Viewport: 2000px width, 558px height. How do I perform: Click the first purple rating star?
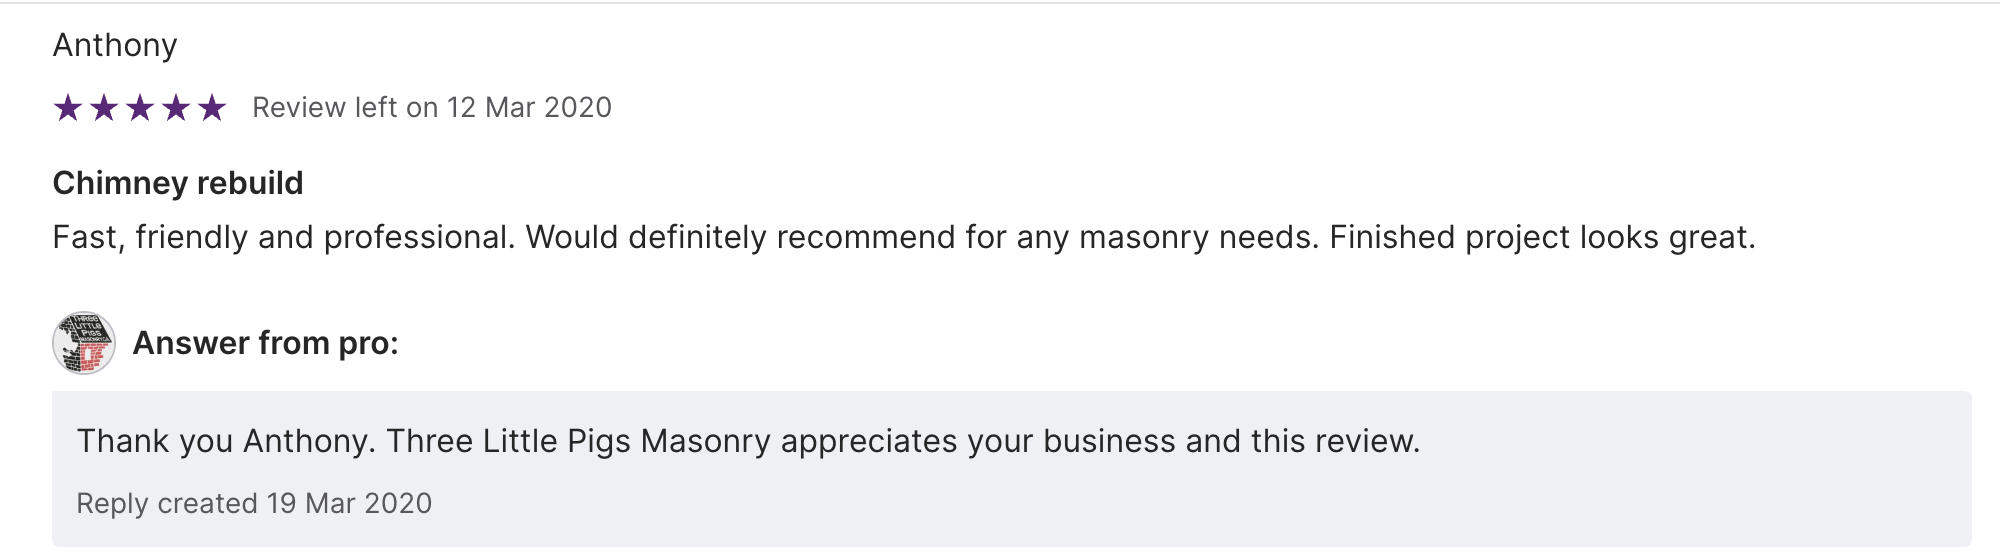(68, 108)
